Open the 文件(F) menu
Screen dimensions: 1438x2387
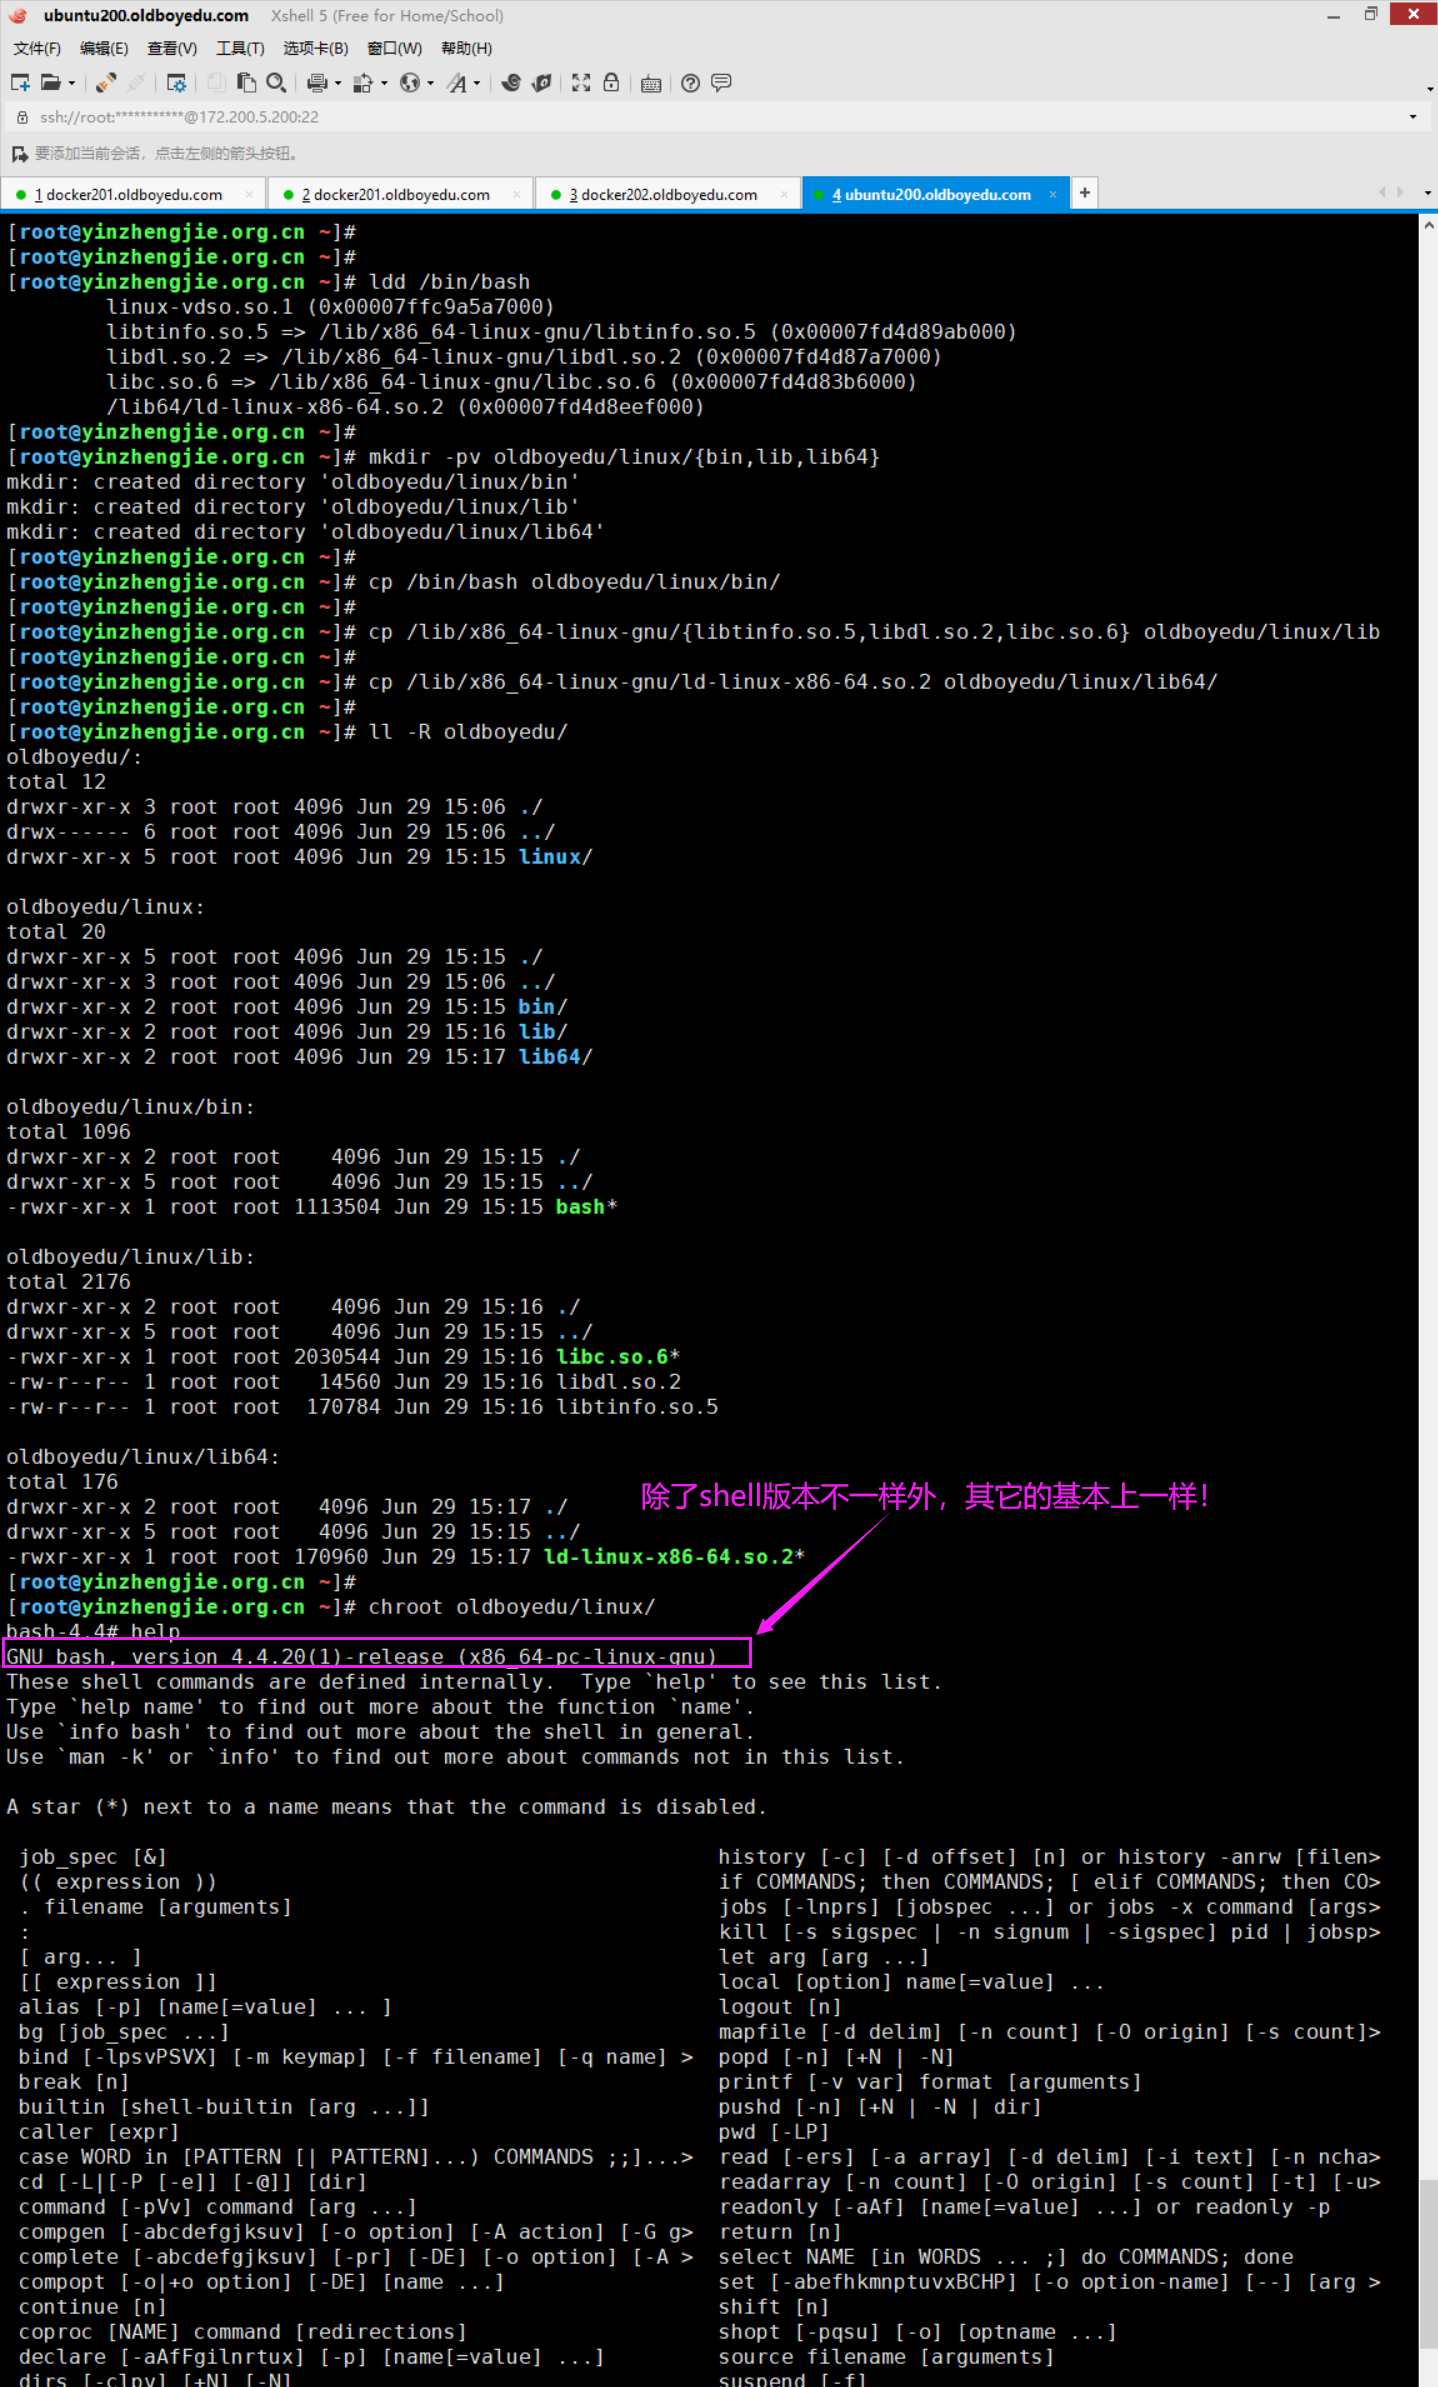pyautogui.click(x=37, y=48)
